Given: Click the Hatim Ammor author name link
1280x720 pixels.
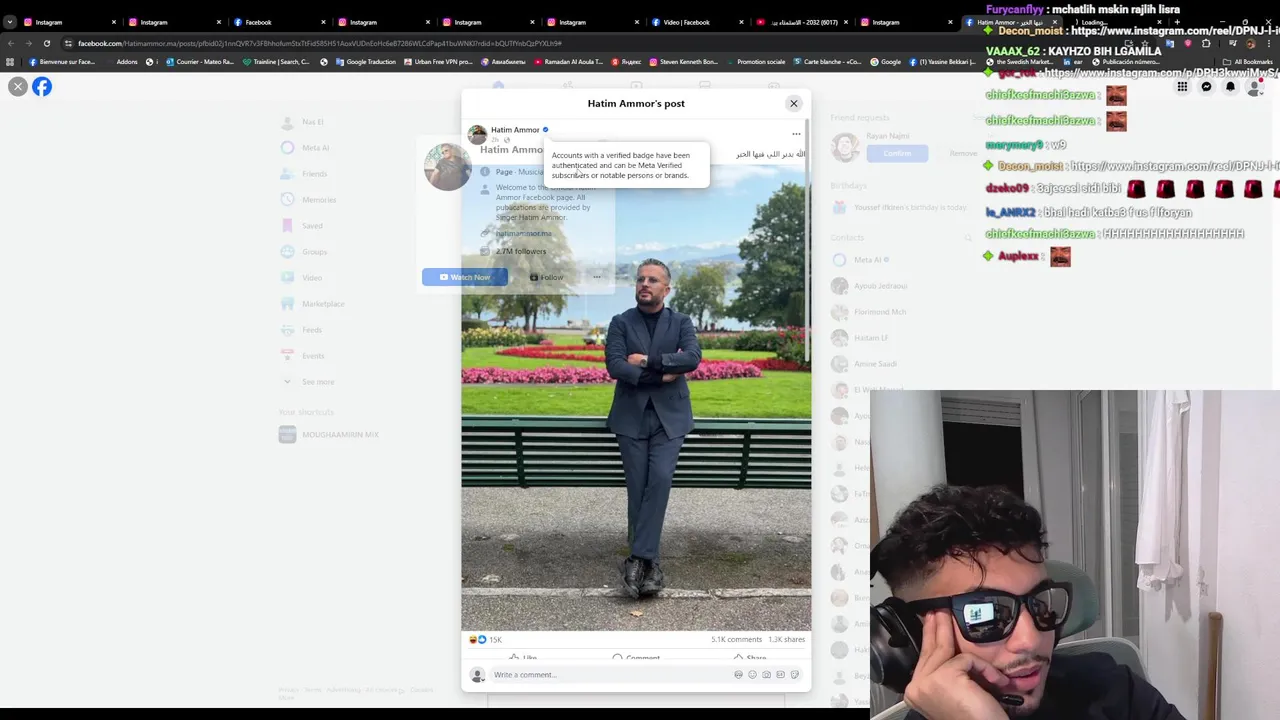Looking at the screenshot, I should point(515,130).
